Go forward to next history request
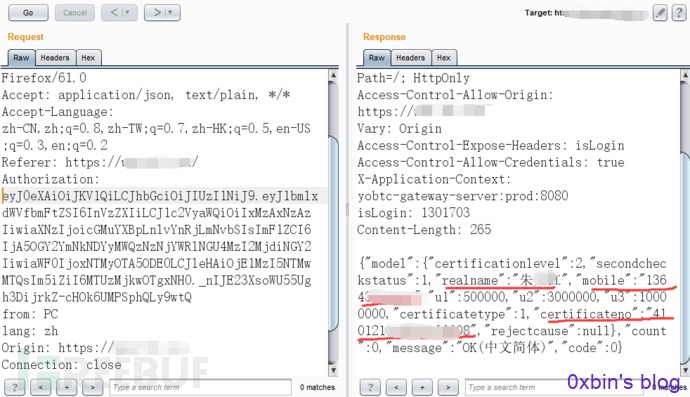This screenshot has width=690, height=397. 157,13
